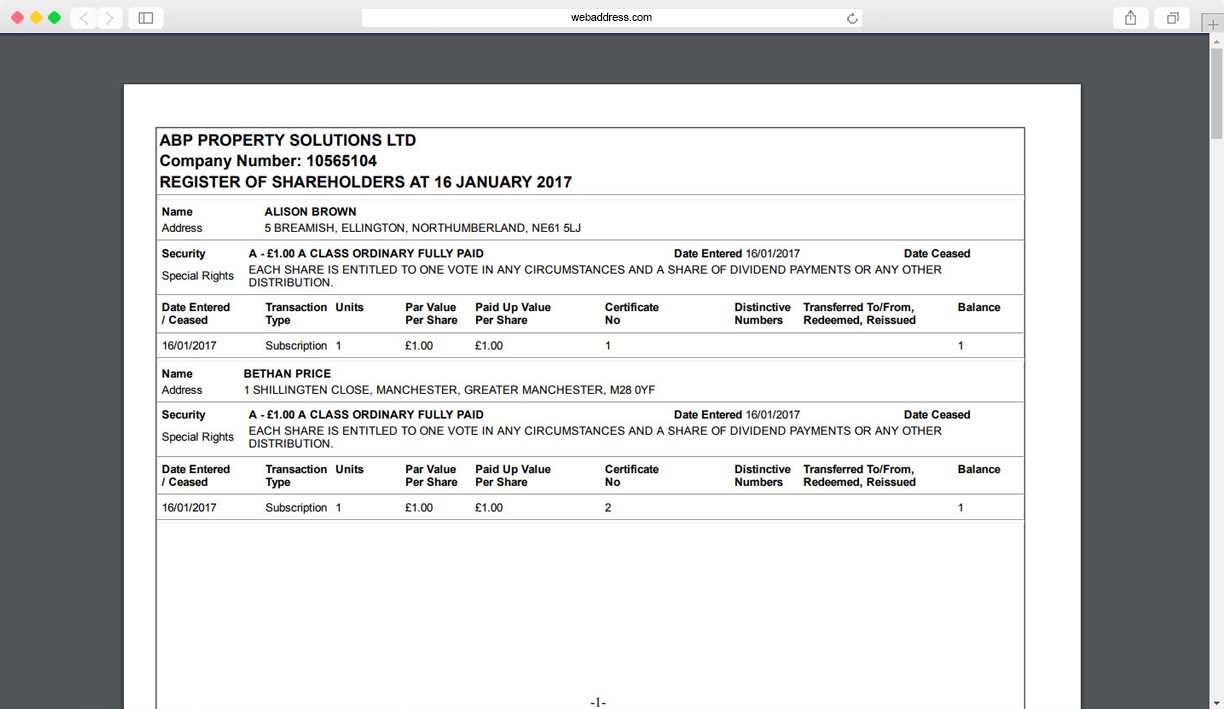Select shareholder name ALISON BROWN
The height and width of the screenshot is (709, 1224).
(310, 212)
